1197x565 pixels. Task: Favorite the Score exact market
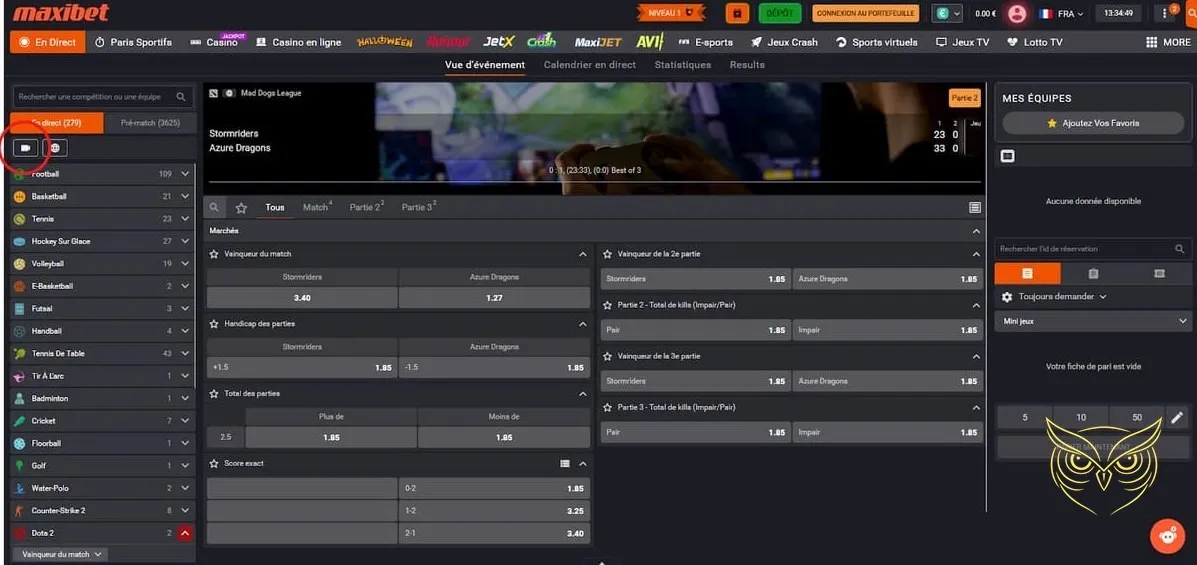click(x=215, y=463)
